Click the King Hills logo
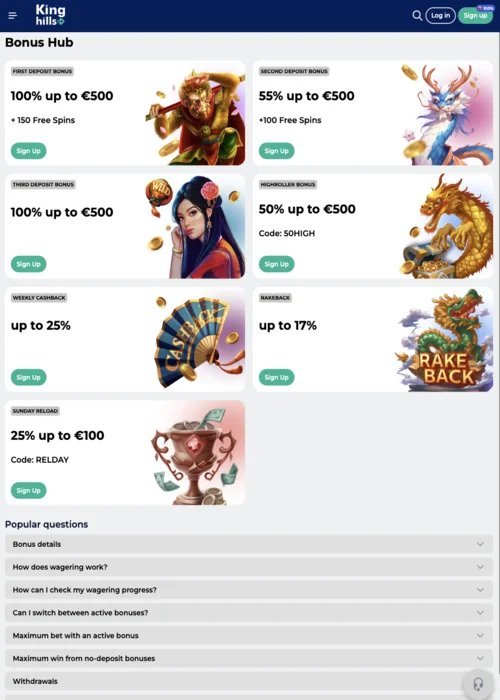Image resolution: width=500 pixels, height=700 pixels. pyautogui.click(x=50, y=15)
